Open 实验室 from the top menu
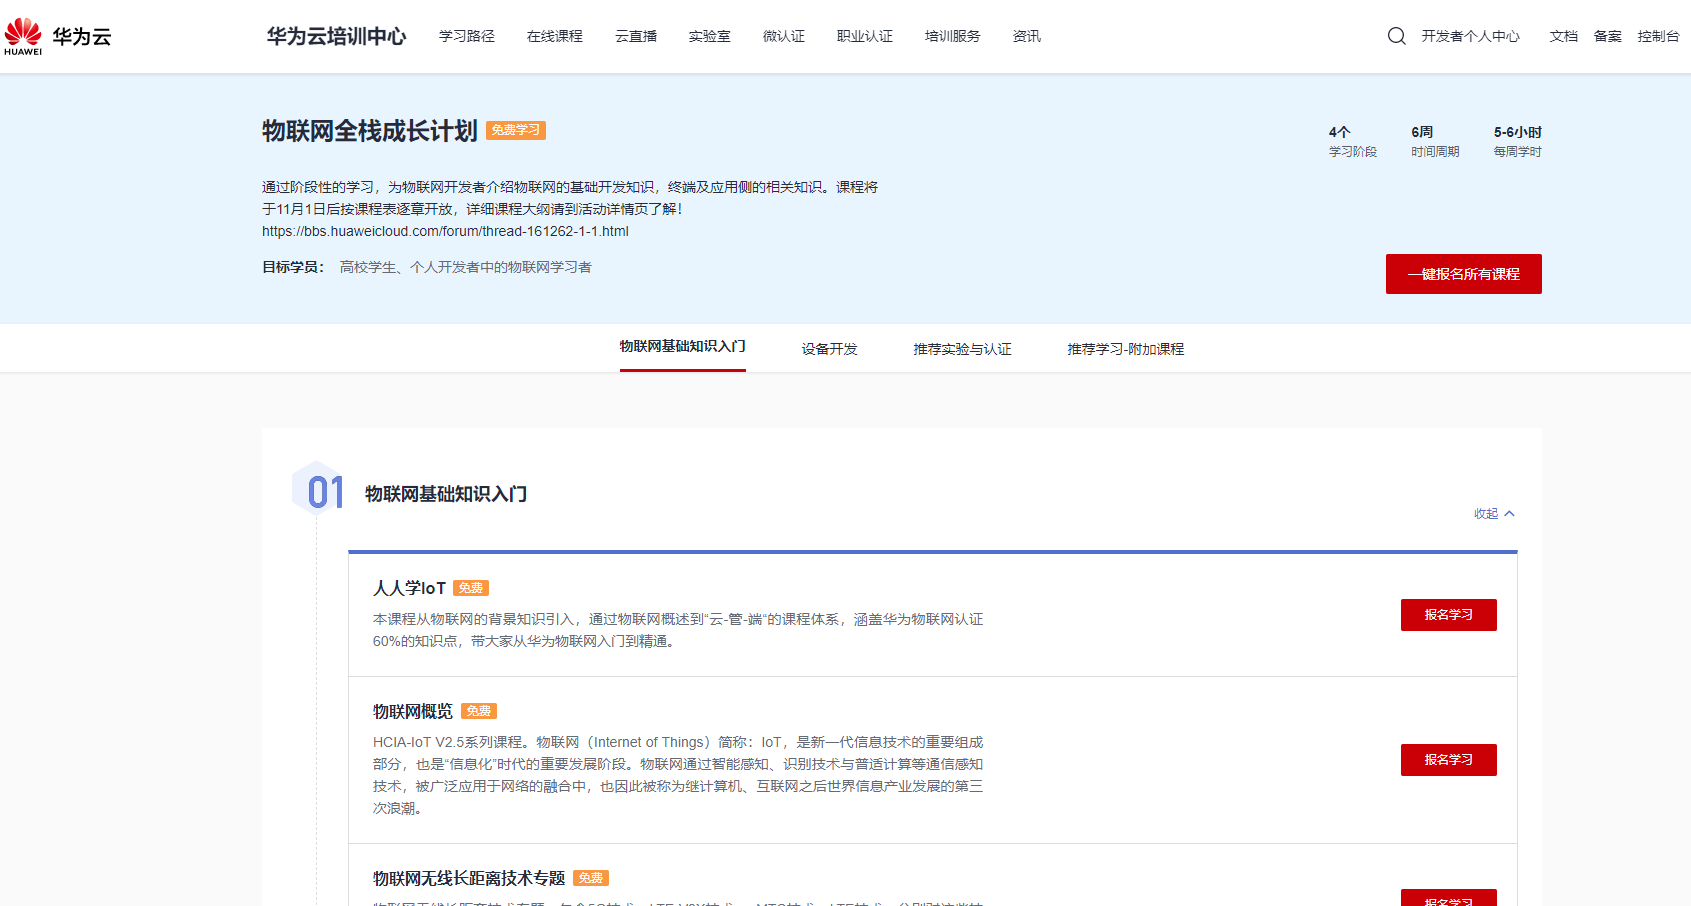The width and height of the screenshot is (1691, 906). pyautogui.click(x=710, y=35)
